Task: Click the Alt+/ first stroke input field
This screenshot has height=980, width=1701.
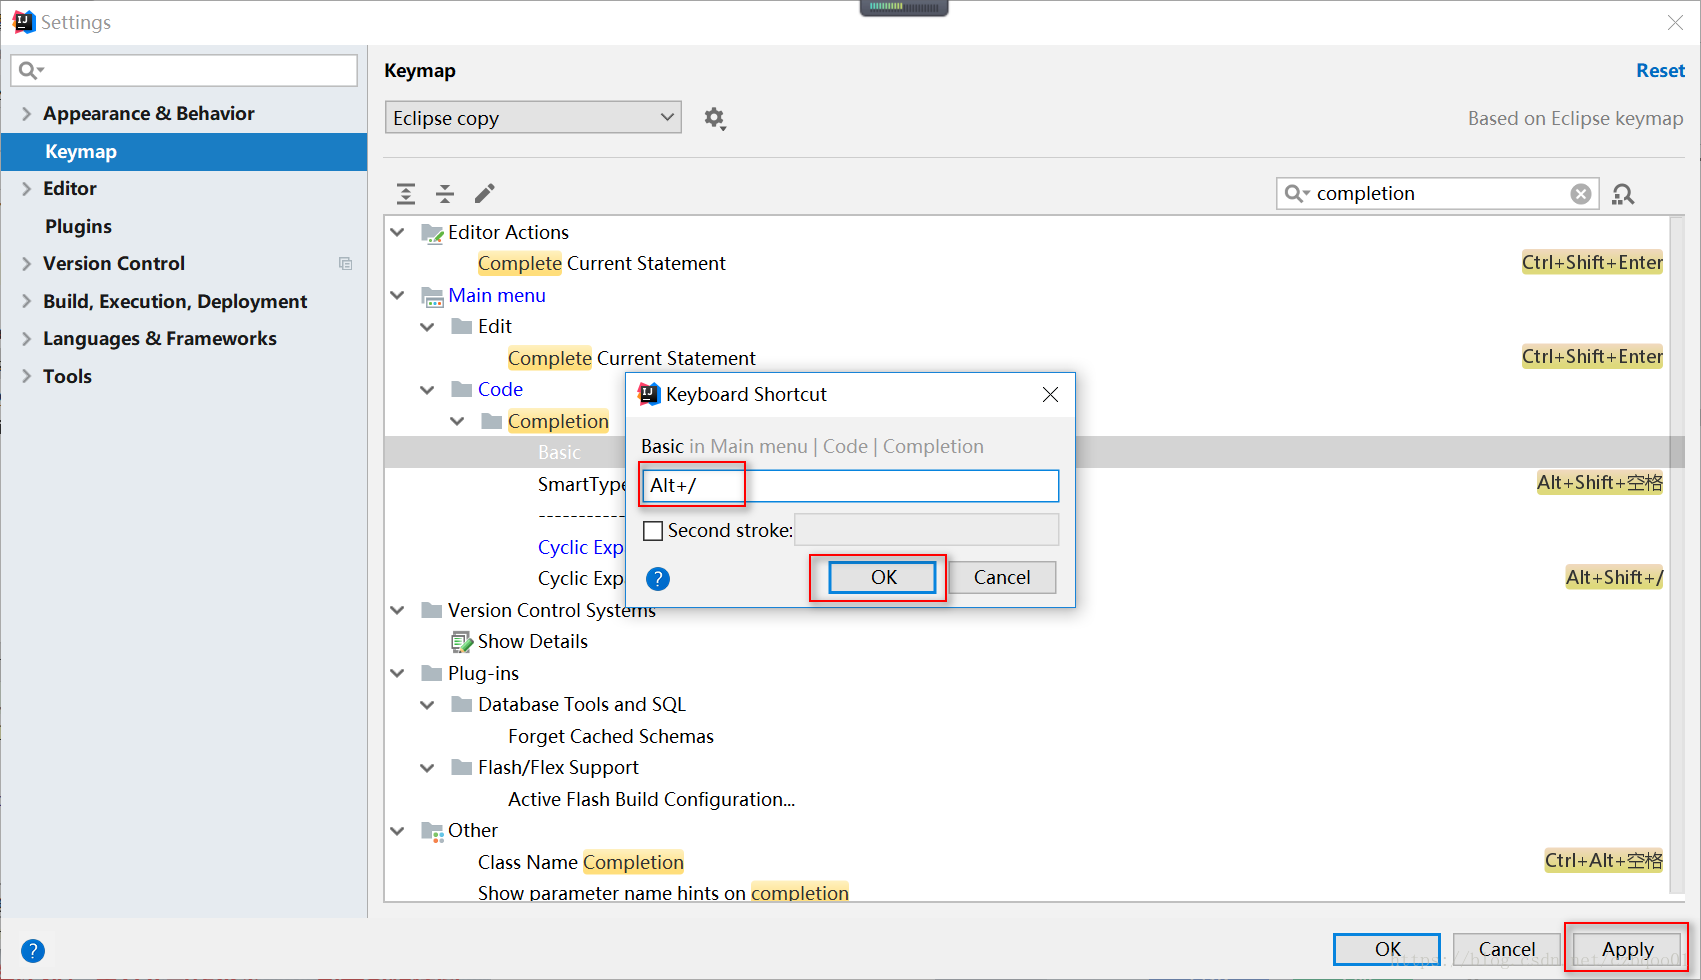Action: [850, 486]
